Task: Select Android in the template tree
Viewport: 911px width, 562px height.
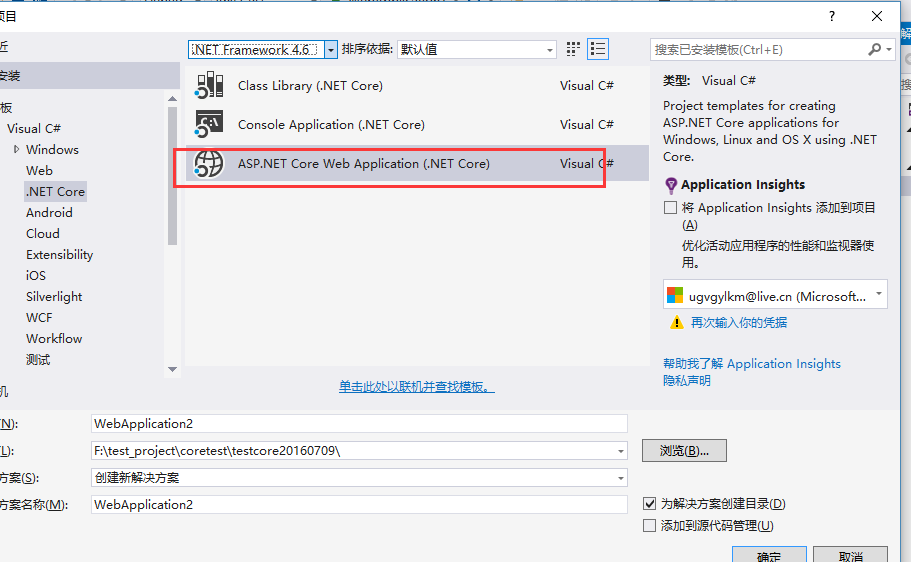Action: pyautogui.click(x=49, y=212)
